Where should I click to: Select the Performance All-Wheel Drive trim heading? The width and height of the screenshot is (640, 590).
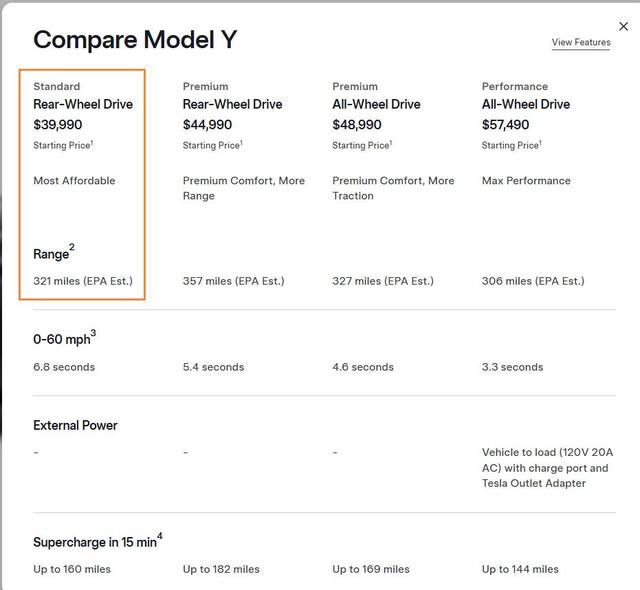(526, 104)
